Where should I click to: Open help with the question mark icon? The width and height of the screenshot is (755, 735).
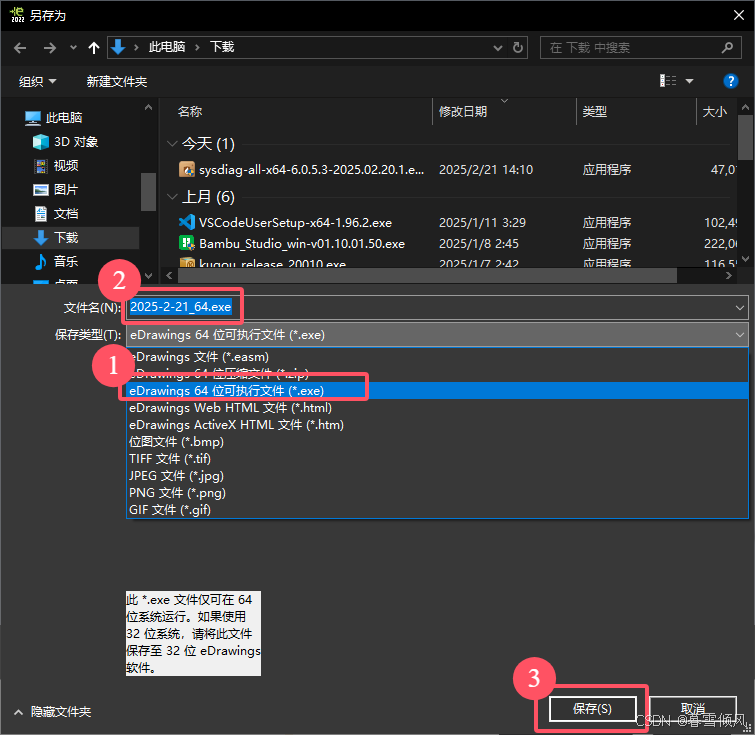point(730,81)
